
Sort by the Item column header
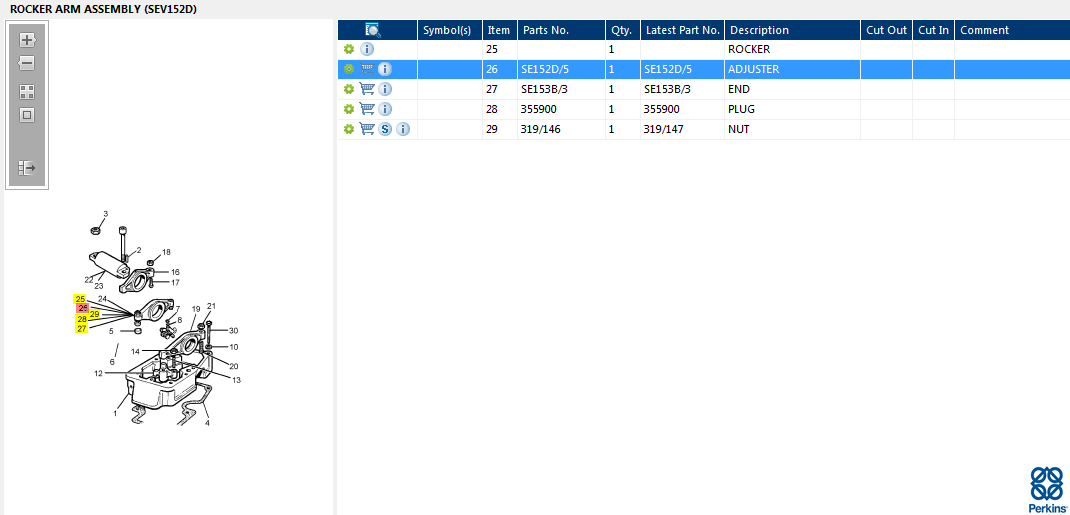click(x=500, y=30)
